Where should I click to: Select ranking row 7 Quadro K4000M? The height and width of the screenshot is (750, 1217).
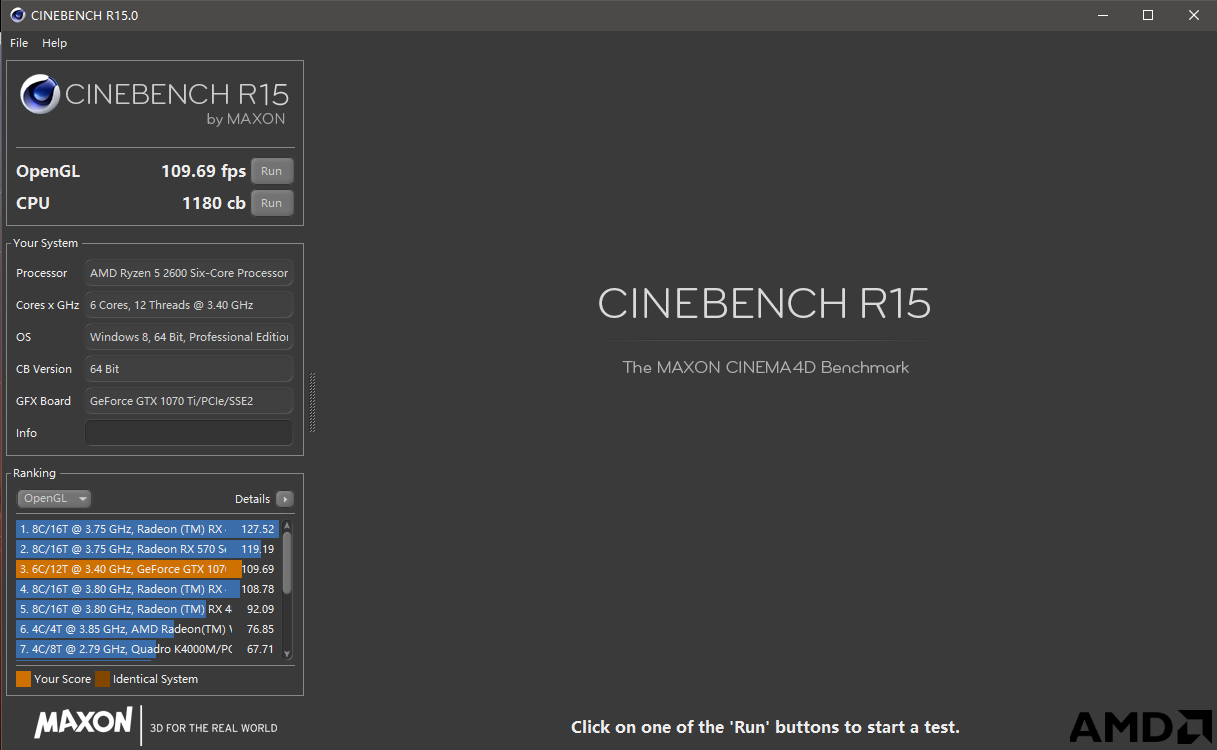[x=147, y=649]
